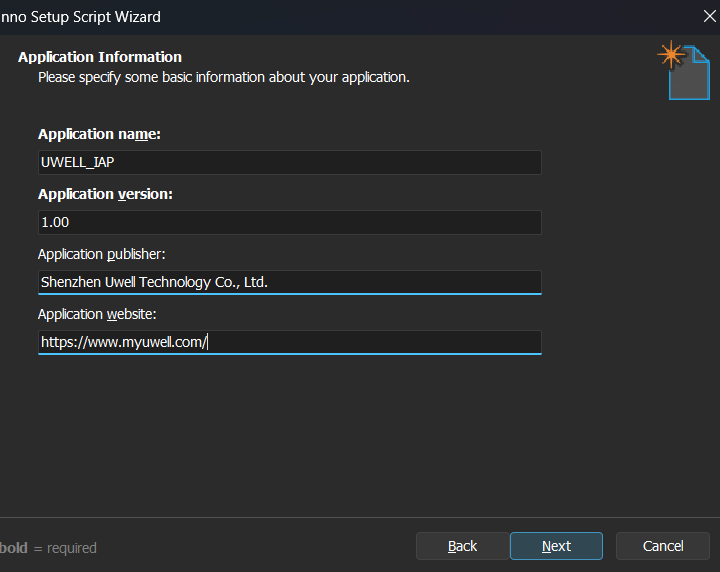Click the 'Application website:' label
Image resolution: width=720 pixels, height=572 pixels.
97,314
